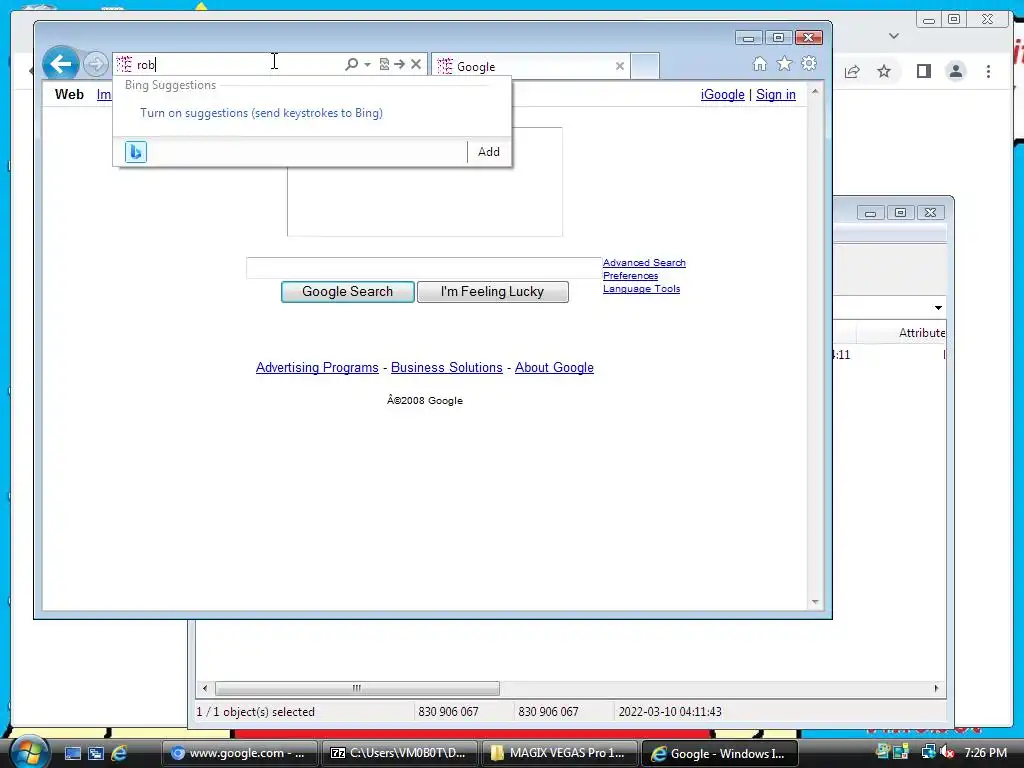Screen dimensions: 1024x768
Task: Open Language Tools link
Action: point(641,289)
